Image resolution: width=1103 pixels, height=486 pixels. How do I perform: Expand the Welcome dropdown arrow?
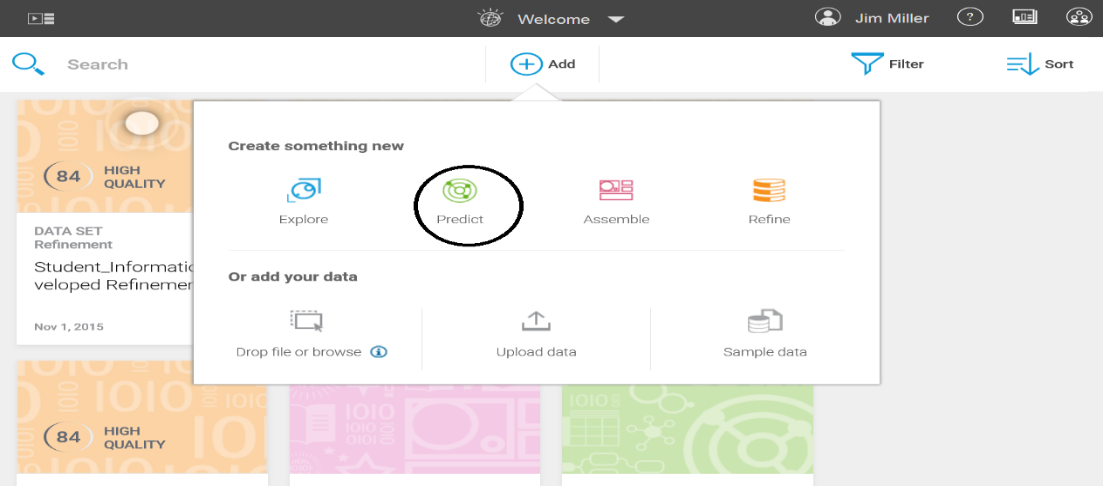(616, 19)
